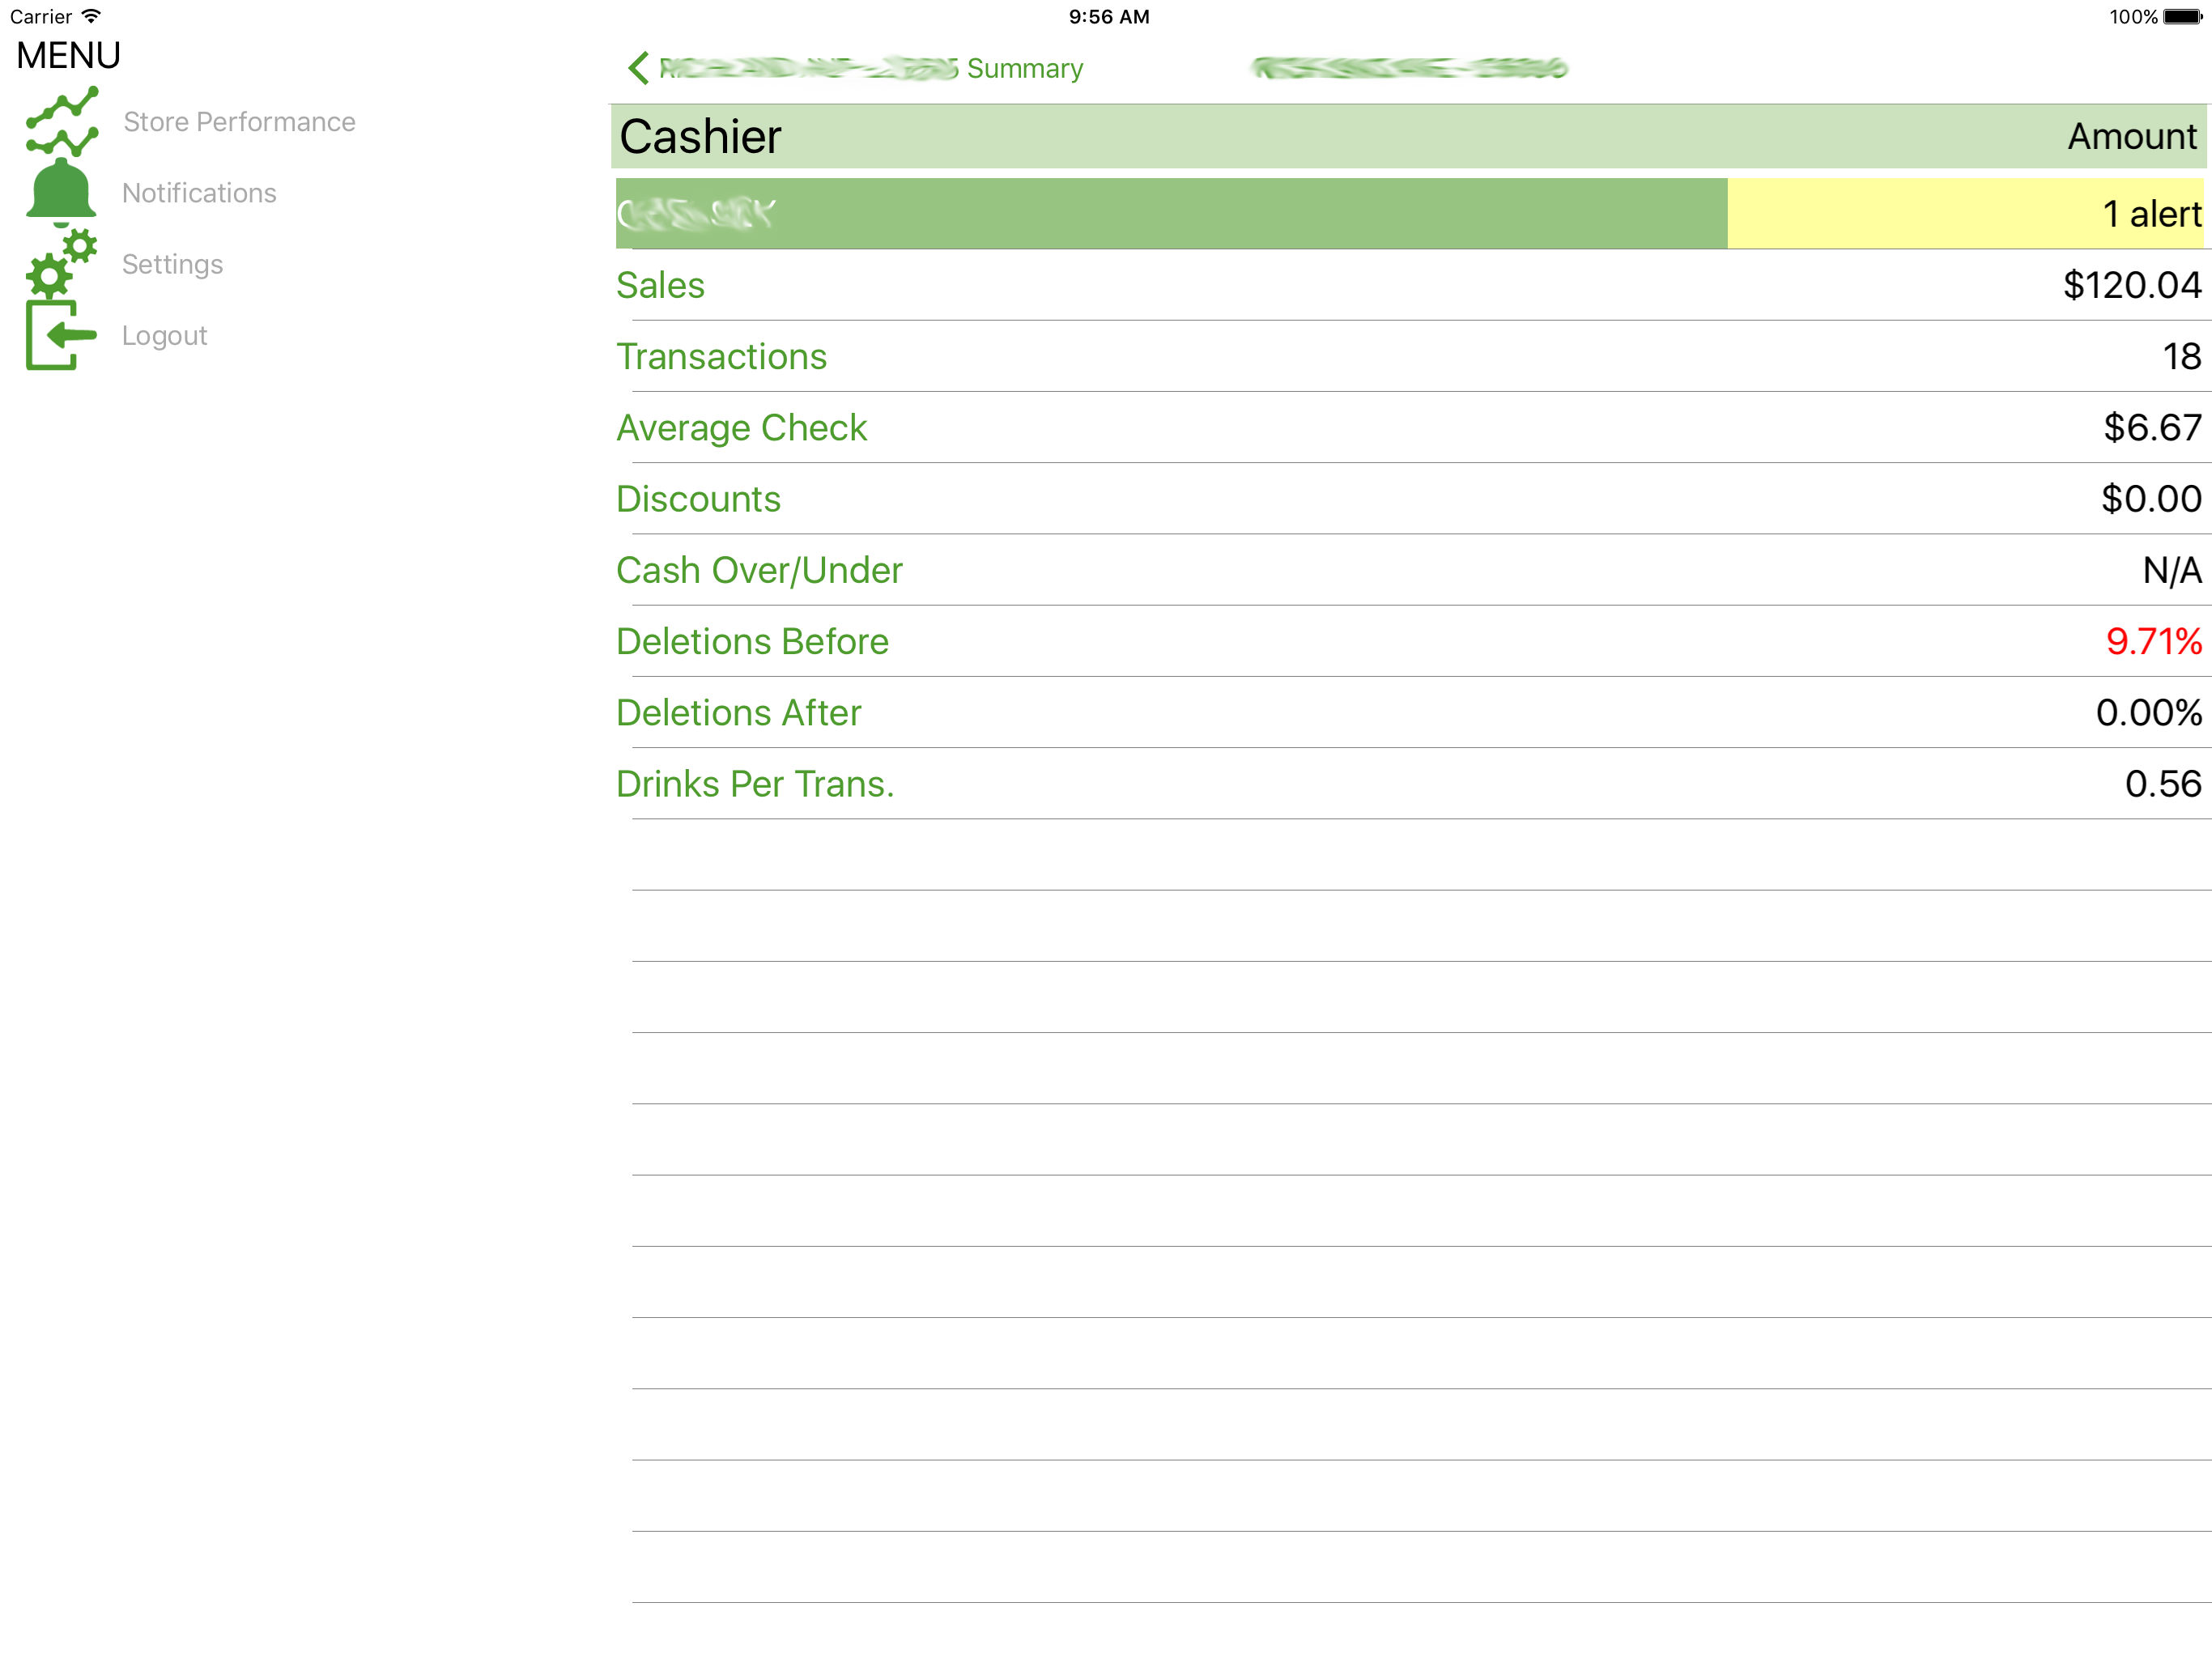Tap the Average Check label
The width and height of the screenshot is (2212, 1658).
(741, 428)
